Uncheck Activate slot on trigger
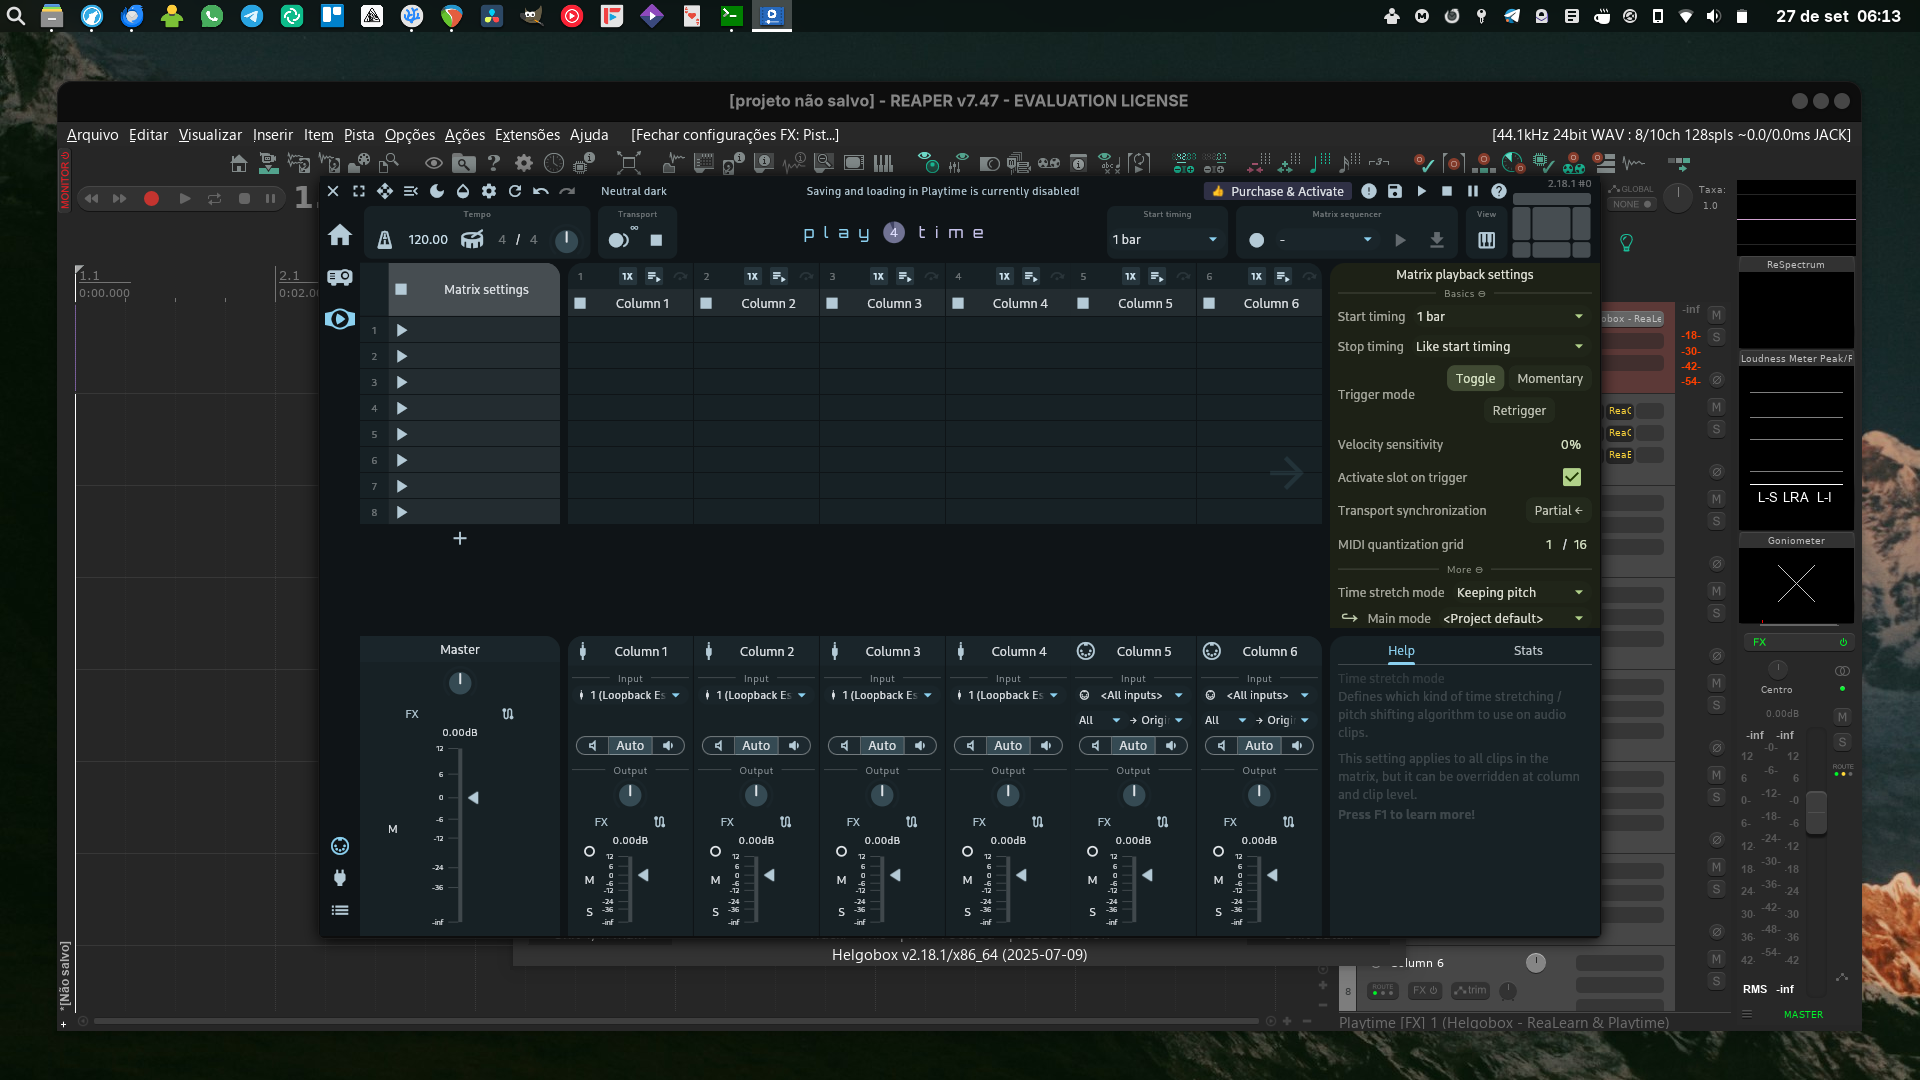The width and height of the screenshot is (1920, 1080). (x=1572, y=477)
